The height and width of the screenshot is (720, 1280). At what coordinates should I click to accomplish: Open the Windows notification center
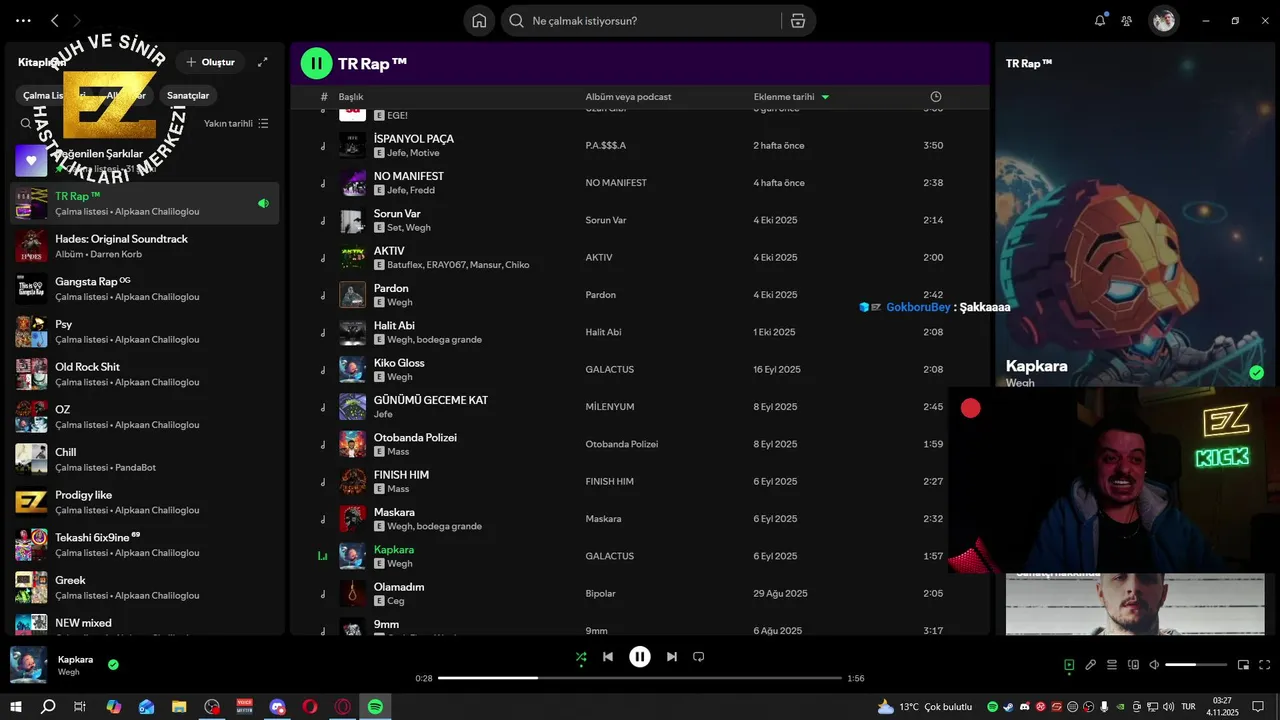(1258, 707)
